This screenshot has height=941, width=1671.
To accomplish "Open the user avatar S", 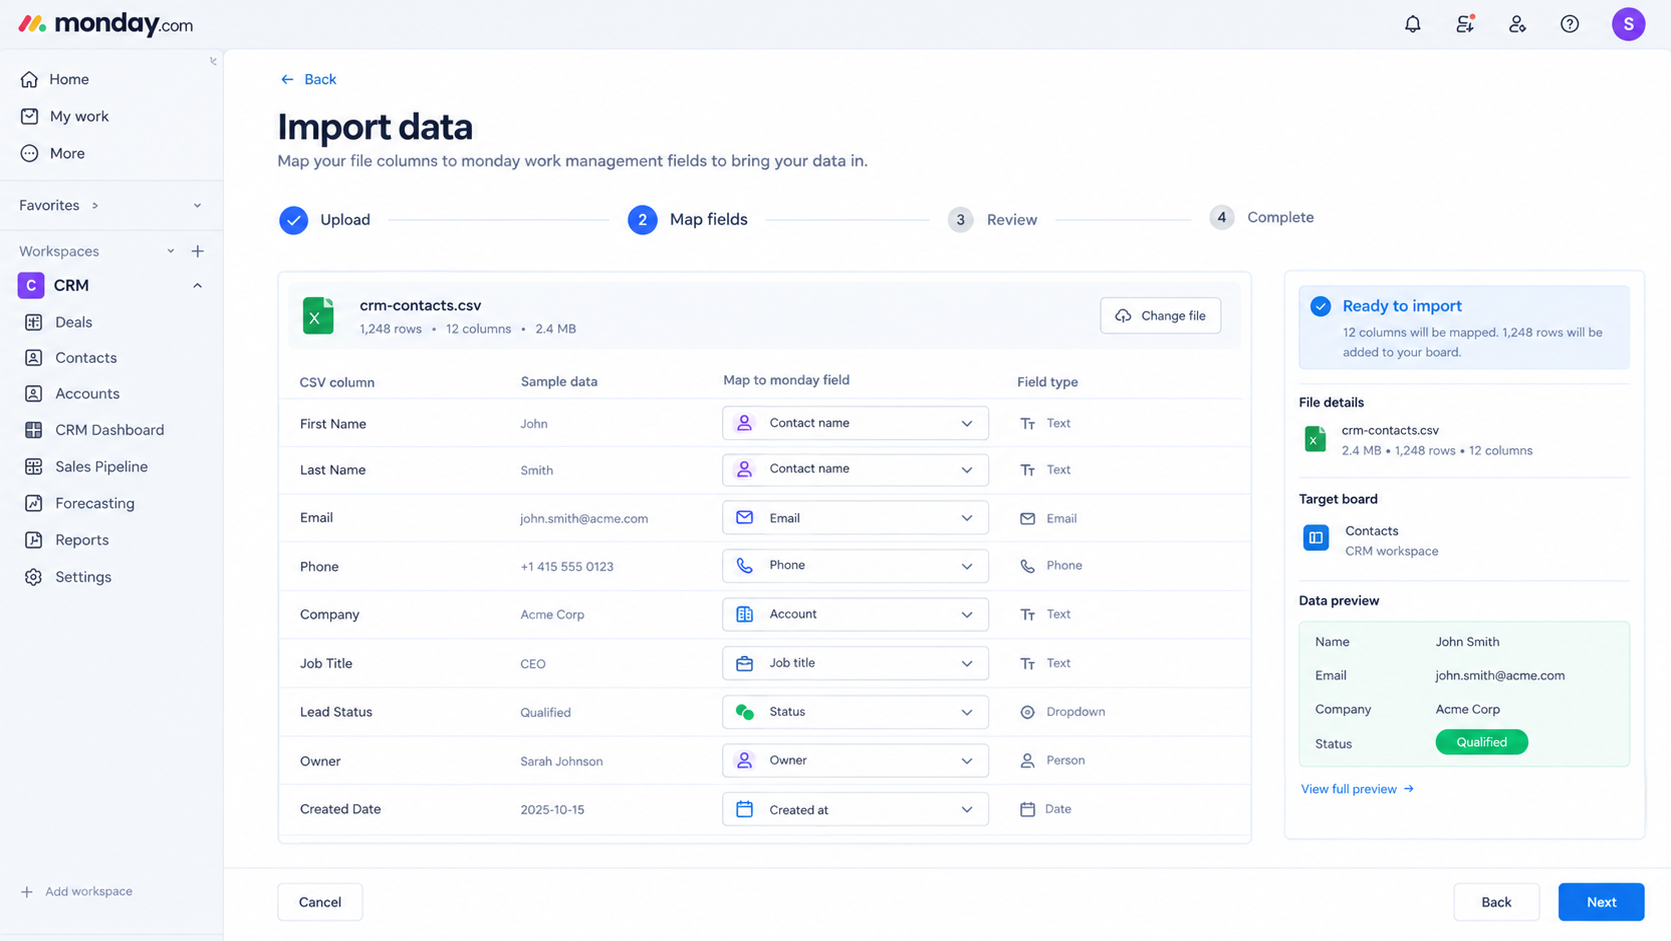I will (1628, 24).
